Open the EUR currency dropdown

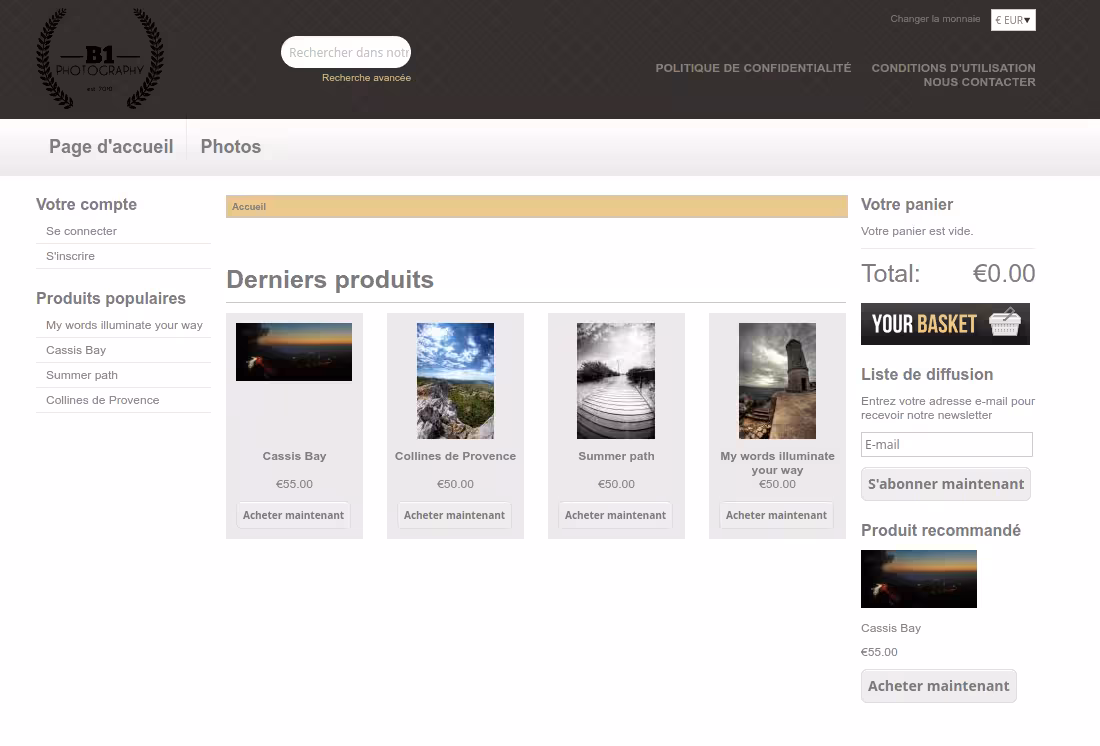click(x=1013, y=20)
